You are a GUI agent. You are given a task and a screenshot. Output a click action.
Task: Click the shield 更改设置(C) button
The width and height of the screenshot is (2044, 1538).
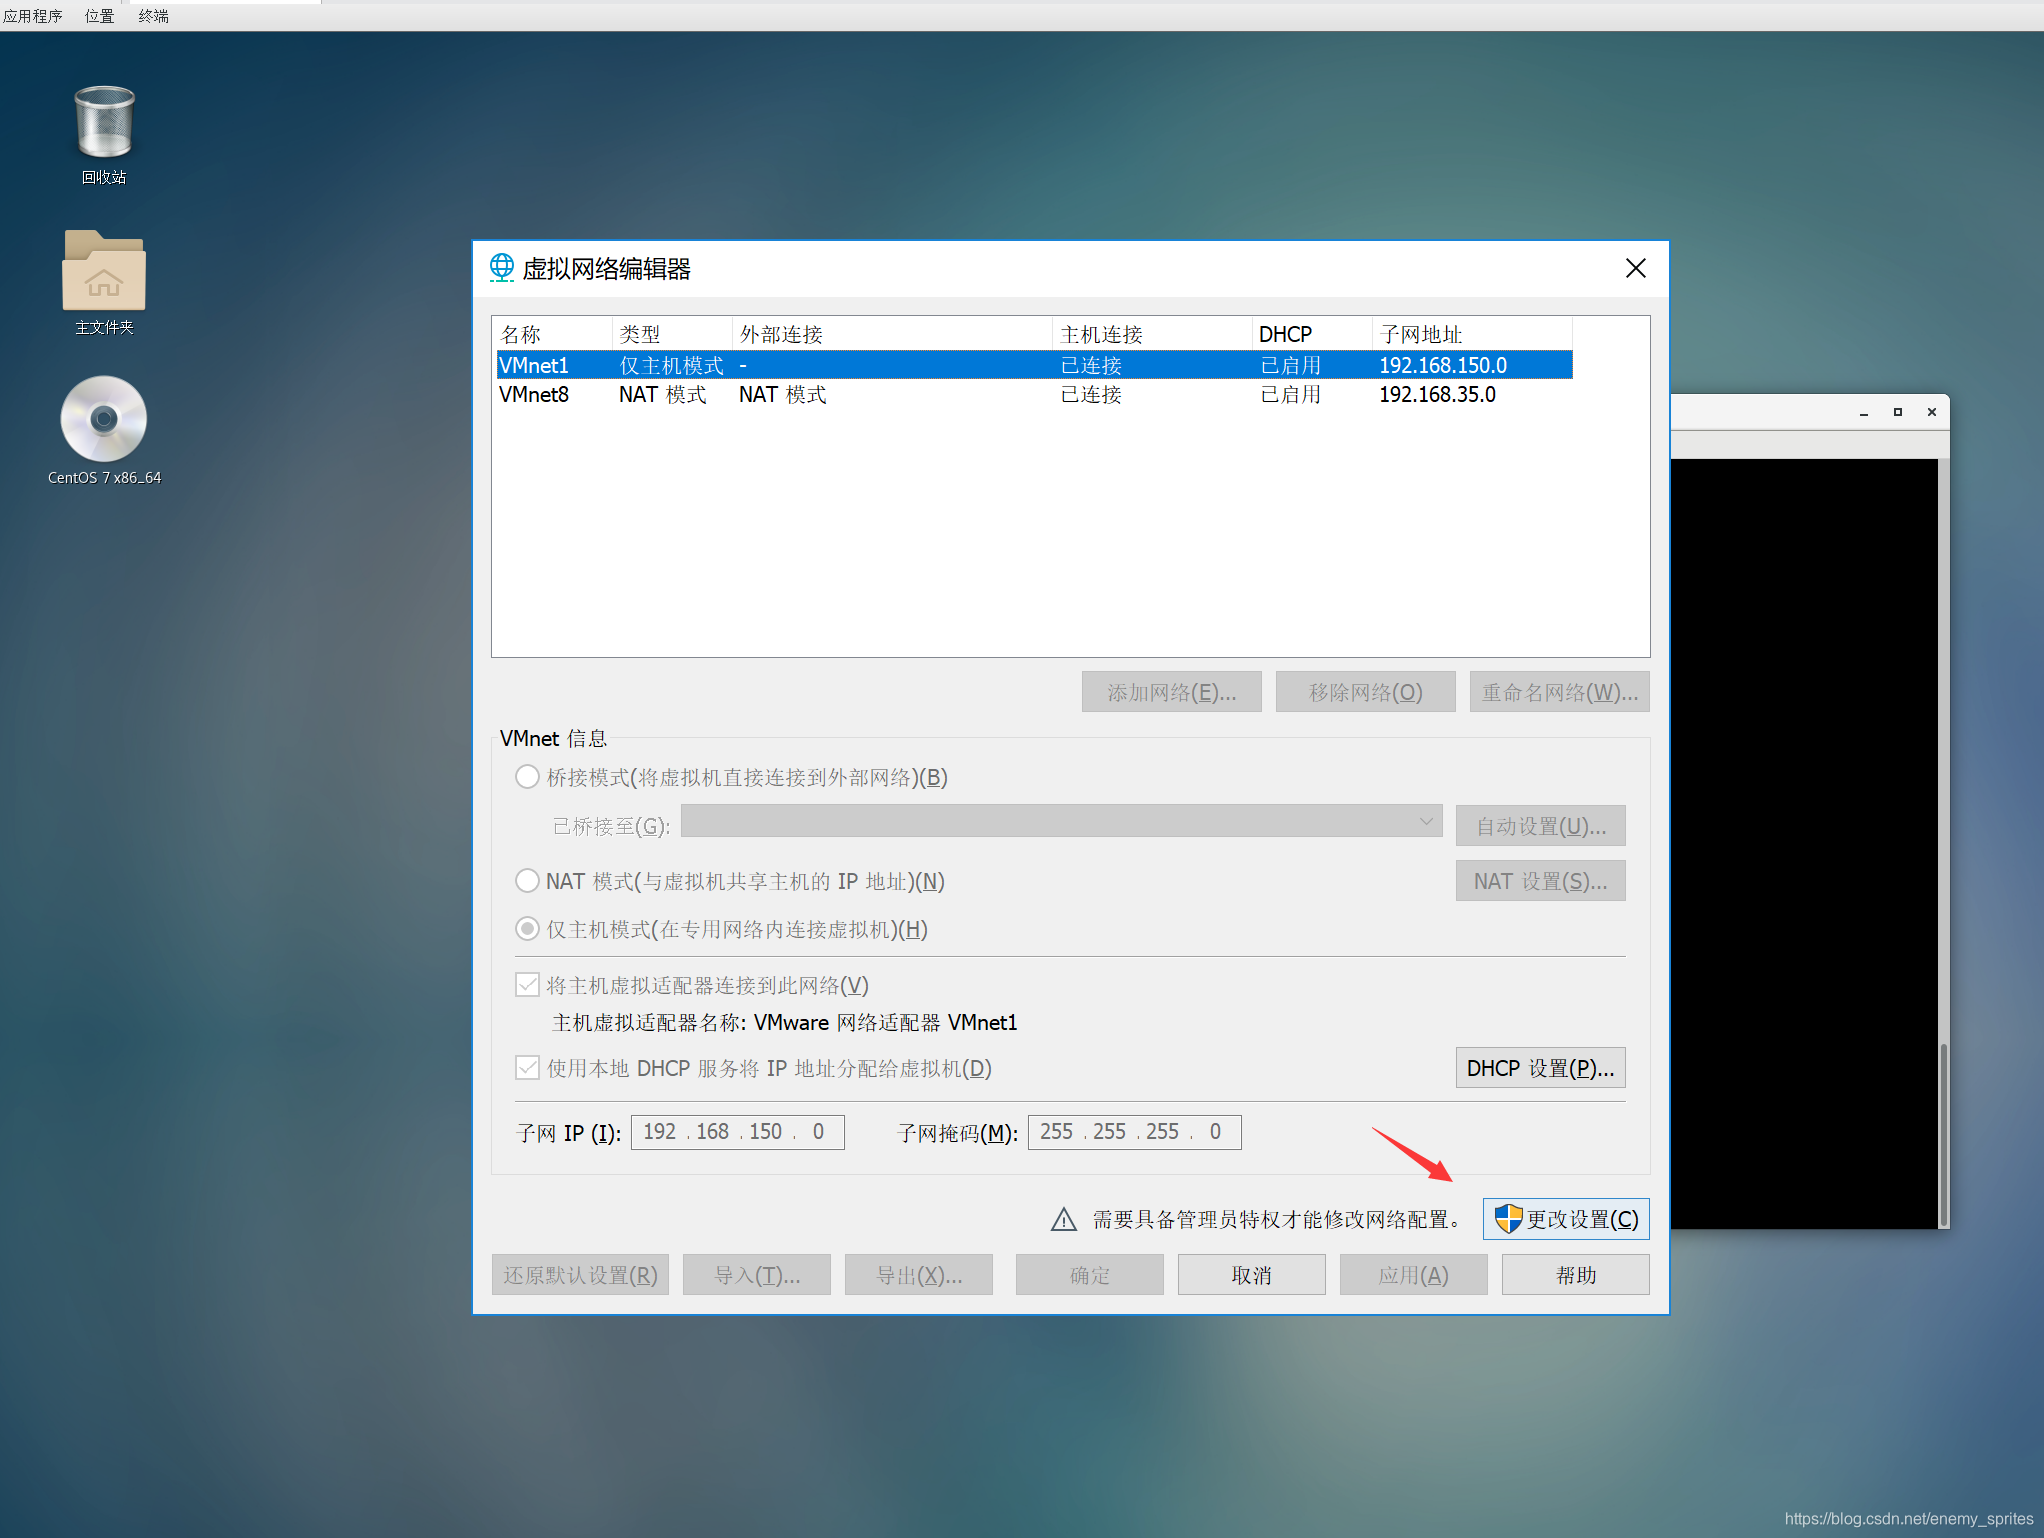coord(1566,1219)
